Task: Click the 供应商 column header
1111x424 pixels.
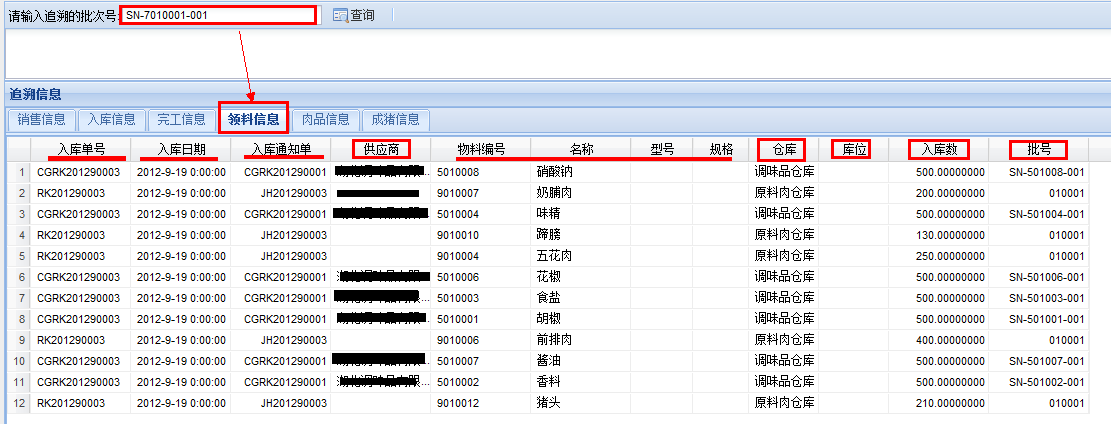Action: tap(381, 149)
